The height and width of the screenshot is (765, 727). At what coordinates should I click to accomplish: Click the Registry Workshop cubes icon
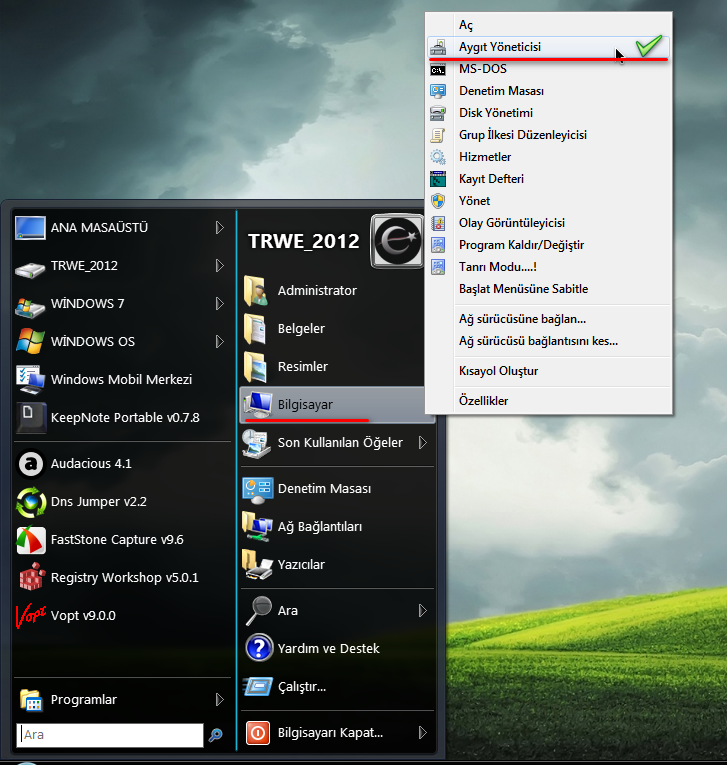pos(32,577)
